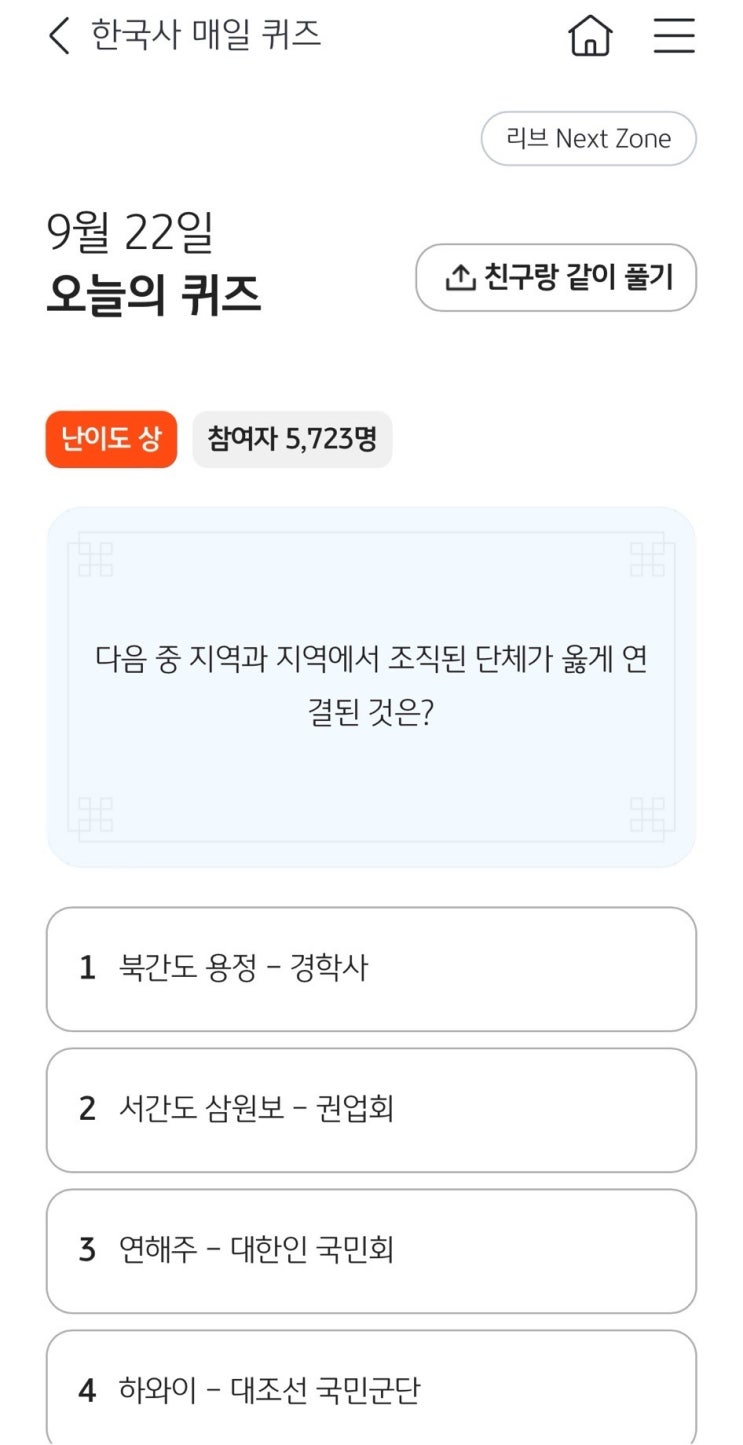Tap the 난이도 상 difficulty badge
Screen dimensions: 743x1445
pyautogui.click(x=111, y=439)
